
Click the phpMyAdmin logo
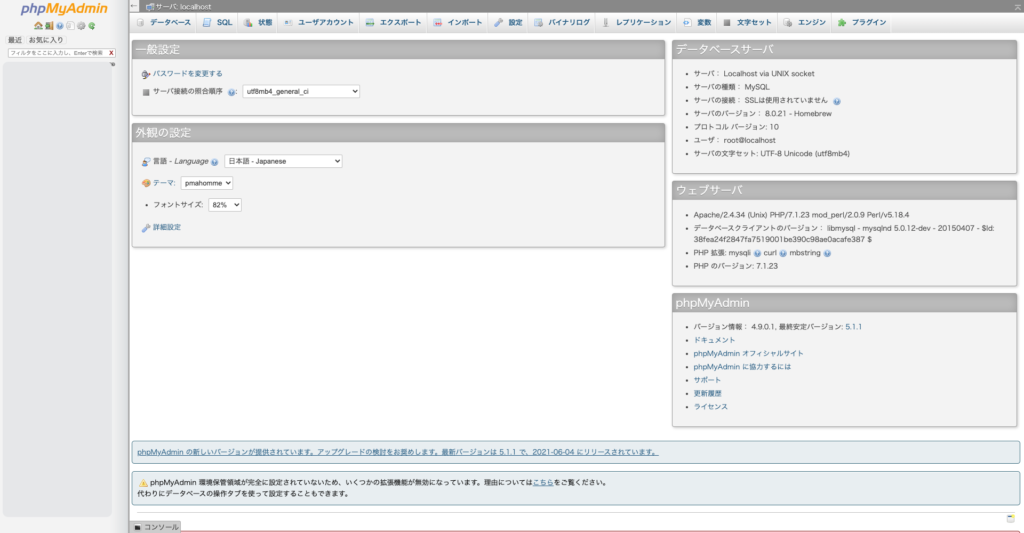point(64,9)
